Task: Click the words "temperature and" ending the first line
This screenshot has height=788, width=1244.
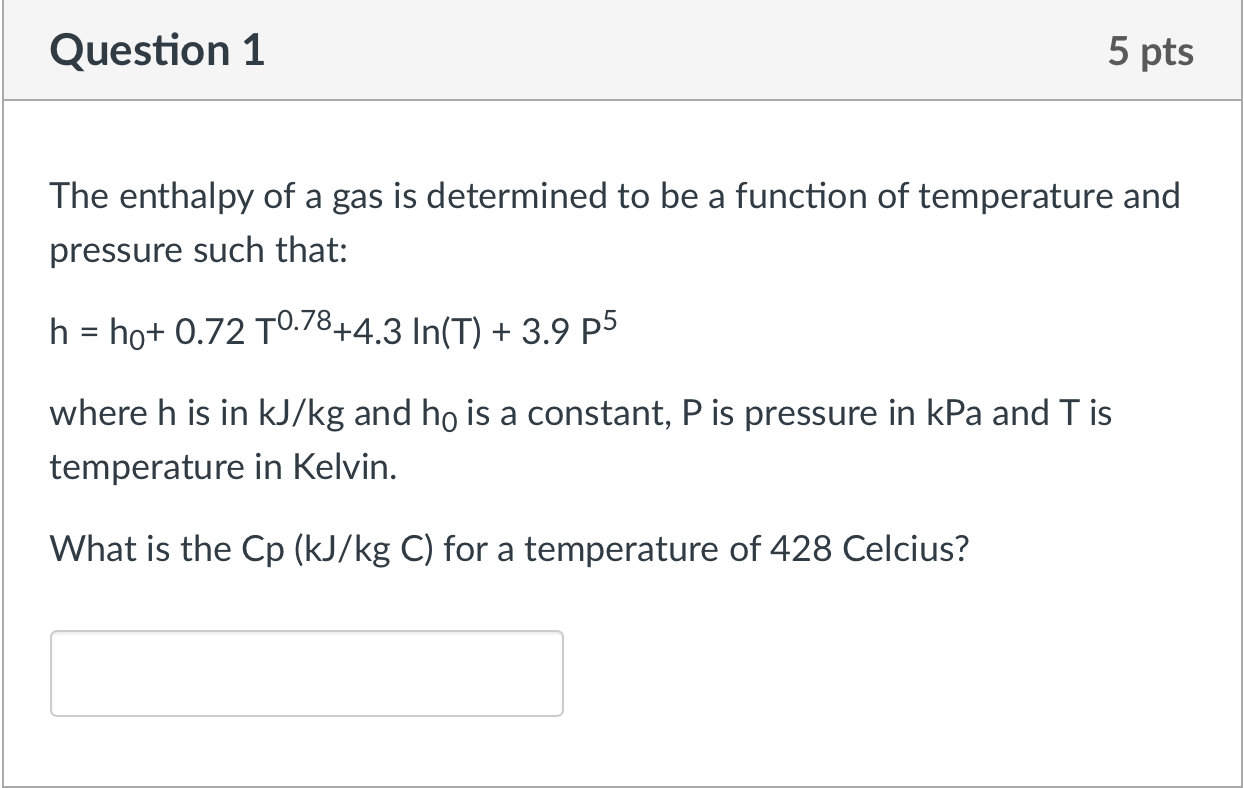Action: [1049, 197]
